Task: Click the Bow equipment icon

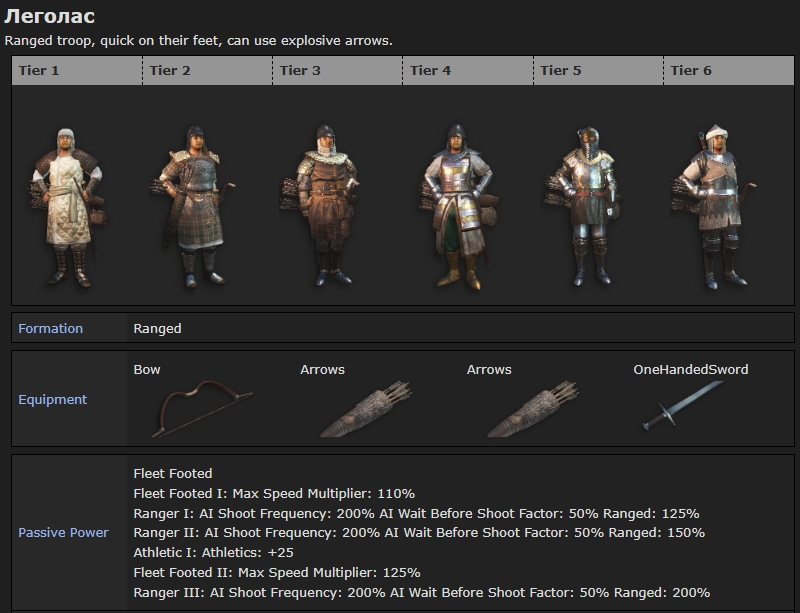Action: [188, 408]
